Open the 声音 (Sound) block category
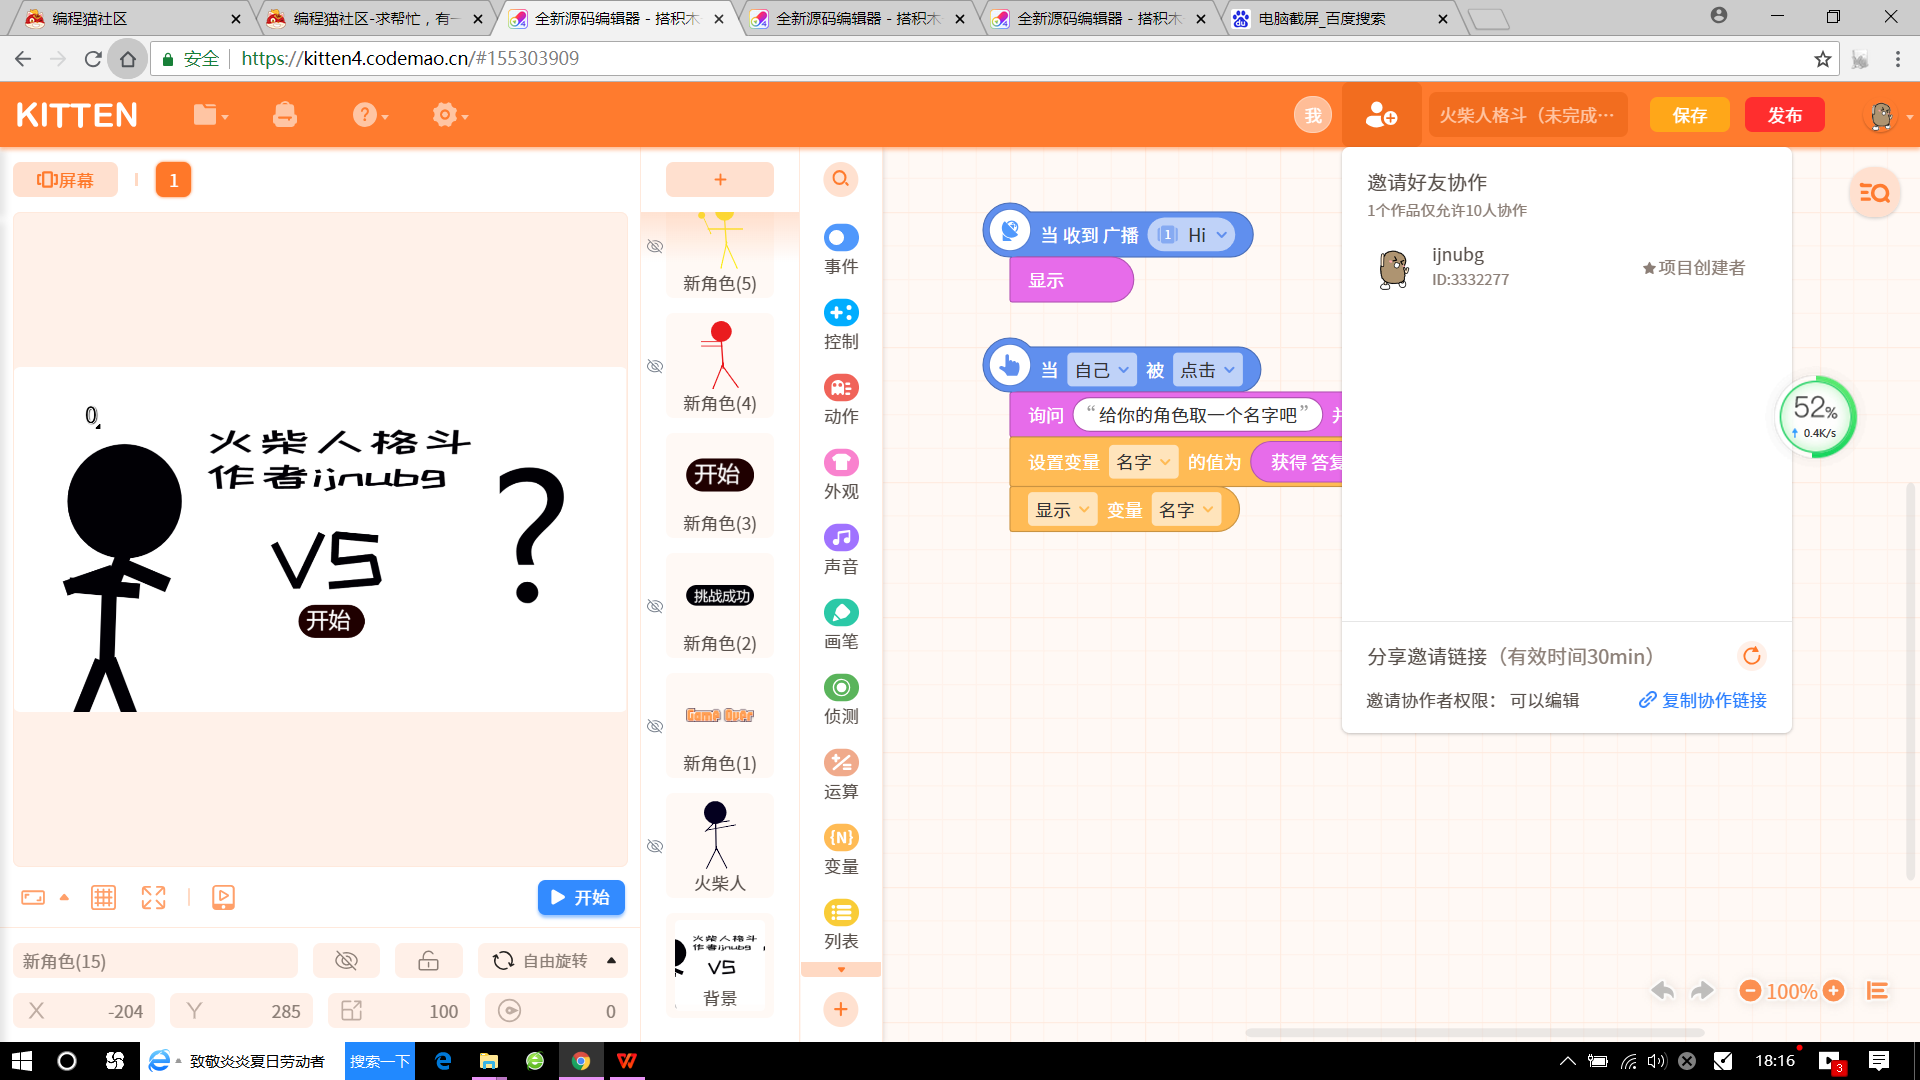 pyautogui.click(x=841, y=549)
